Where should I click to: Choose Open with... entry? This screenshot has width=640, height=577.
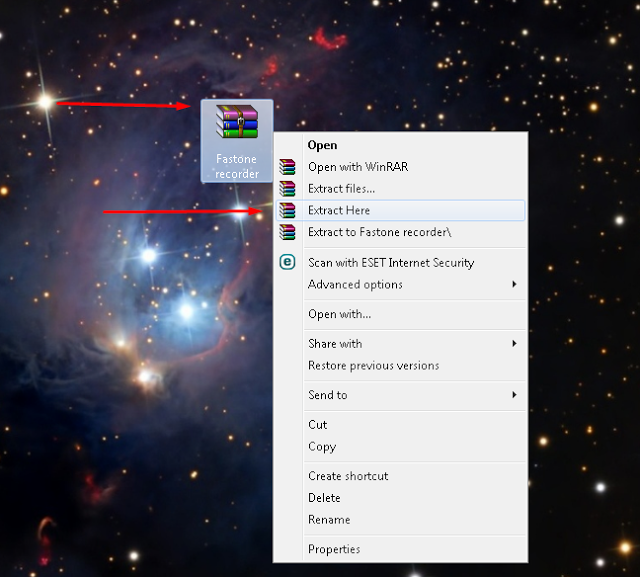(x=400, y=314)
